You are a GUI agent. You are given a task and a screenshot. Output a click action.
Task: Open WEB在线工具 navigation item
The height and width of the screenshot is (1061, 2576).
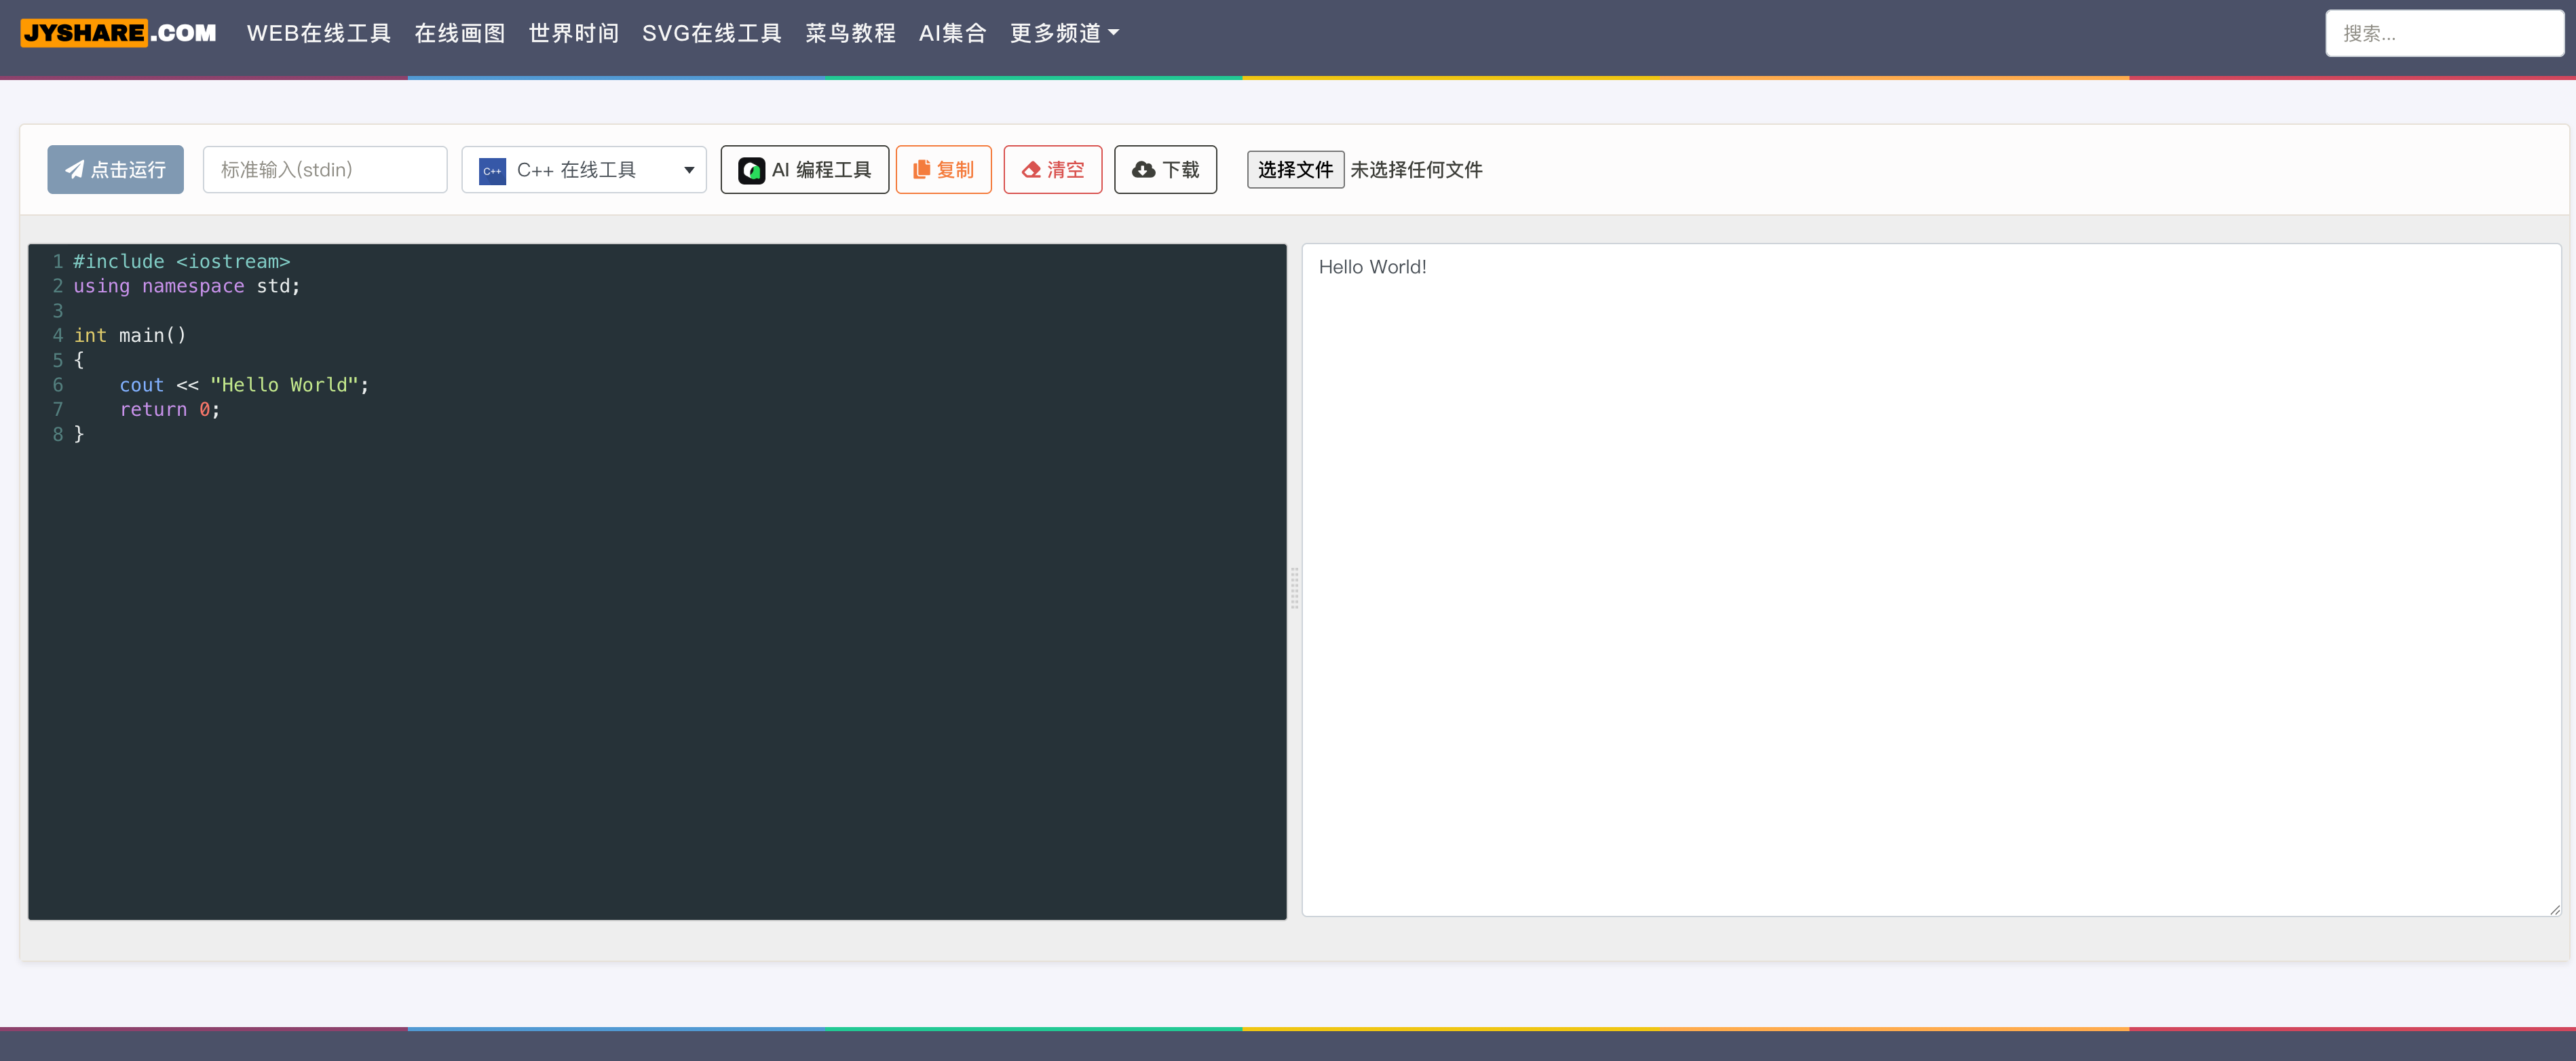[x=318, y=33]
